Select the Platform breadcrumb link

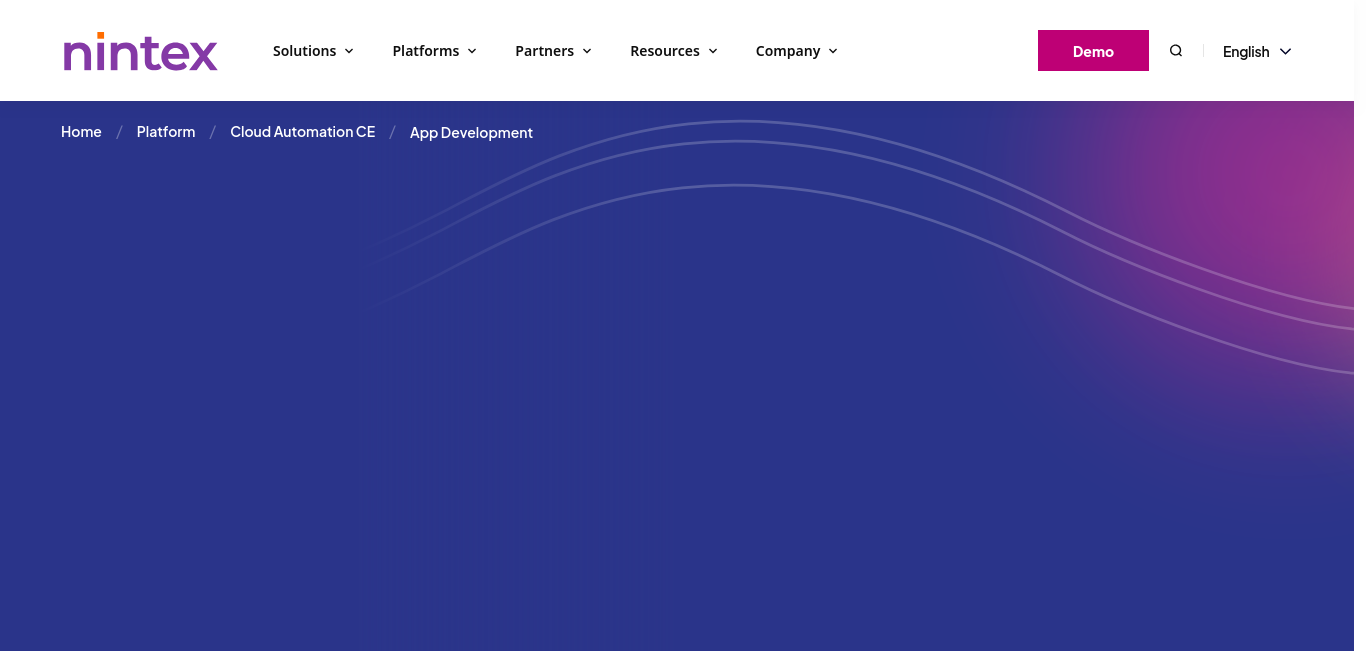click(x=166, y=132)
